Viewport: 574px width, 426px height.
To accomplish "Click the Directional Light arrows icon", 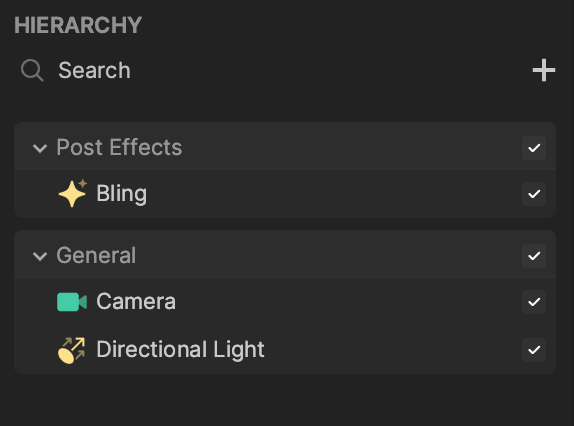I will [72, 350].
